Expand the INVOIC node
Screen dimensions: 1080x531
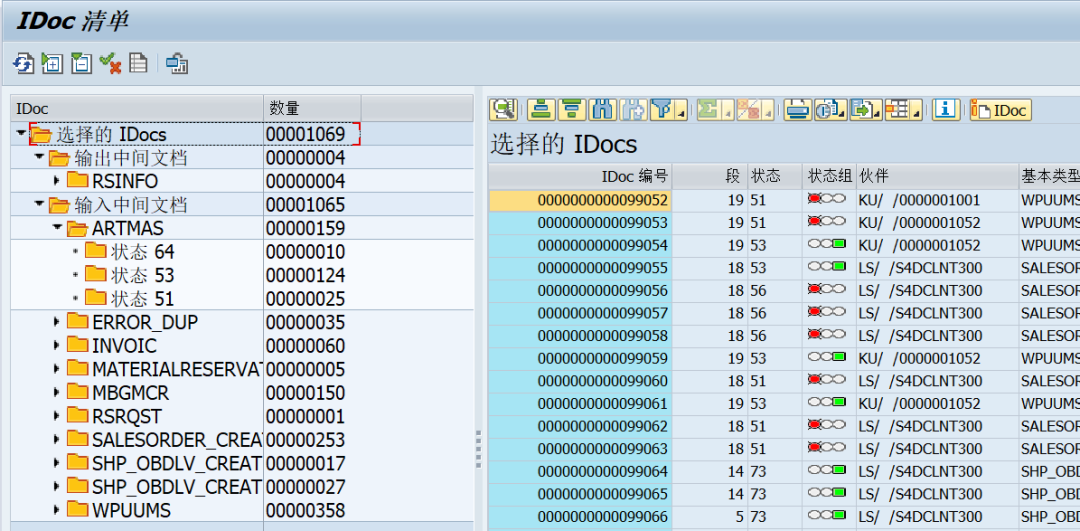coord(57,345)
